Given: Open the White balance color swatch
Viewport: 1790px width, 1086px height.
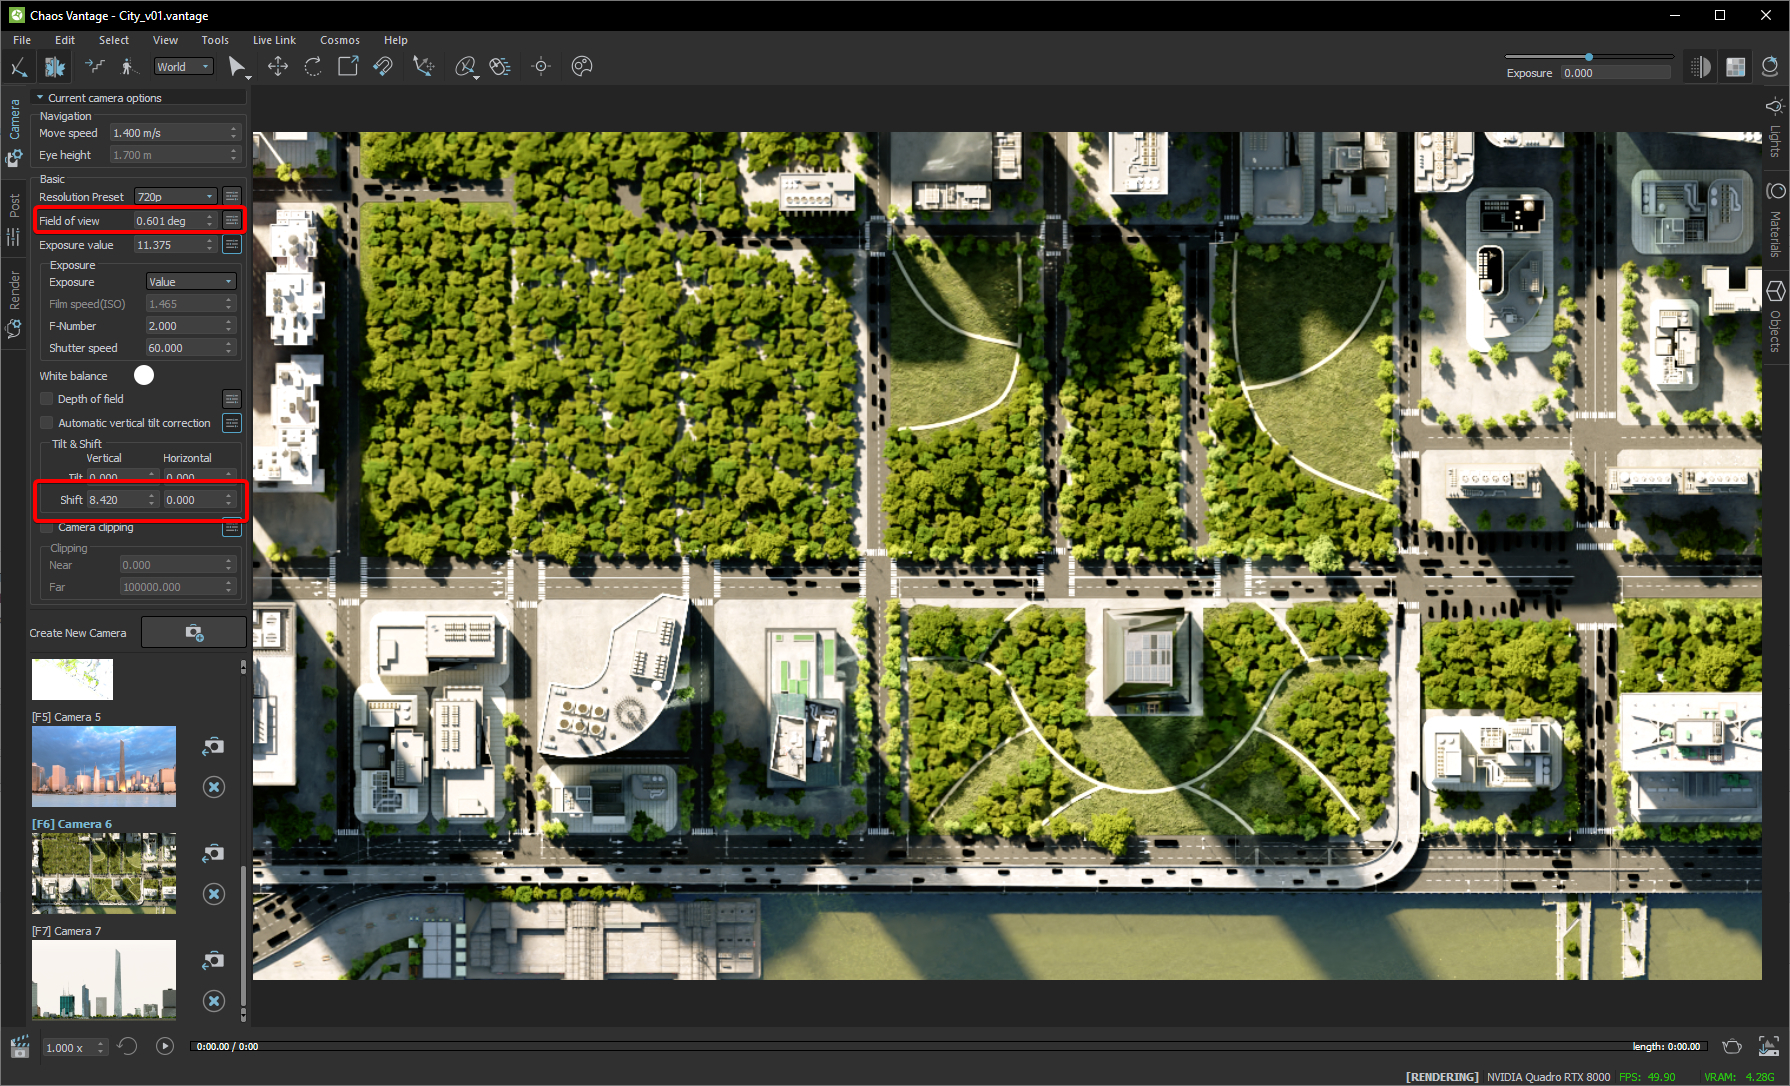Looking at the screenshot, I should point(144,375).
